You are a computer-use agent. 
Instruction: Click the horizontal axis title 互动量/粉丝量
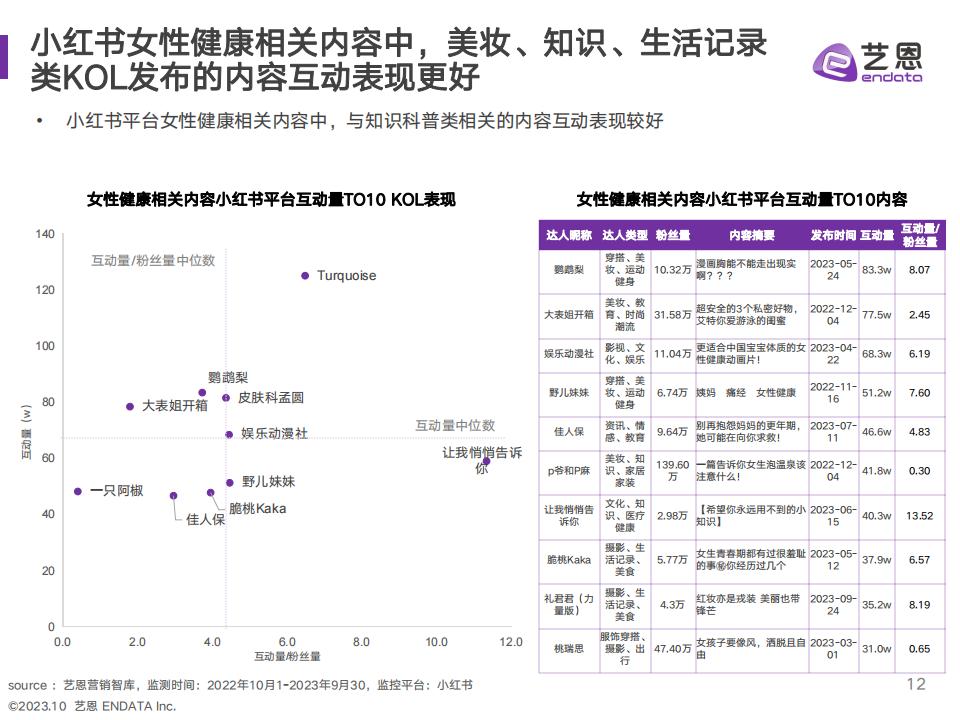287,656
